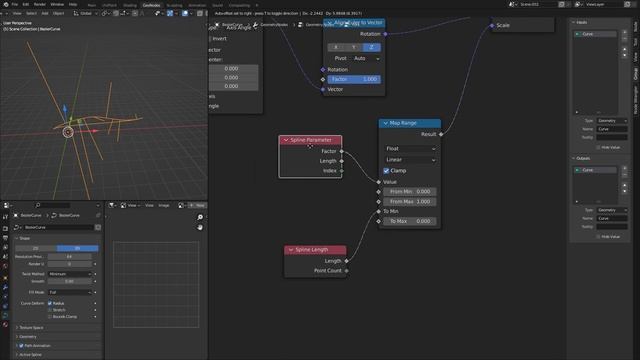Remove input with the Inputs minus button
This screenshot has height=360, width=640.
click(624, 39)
